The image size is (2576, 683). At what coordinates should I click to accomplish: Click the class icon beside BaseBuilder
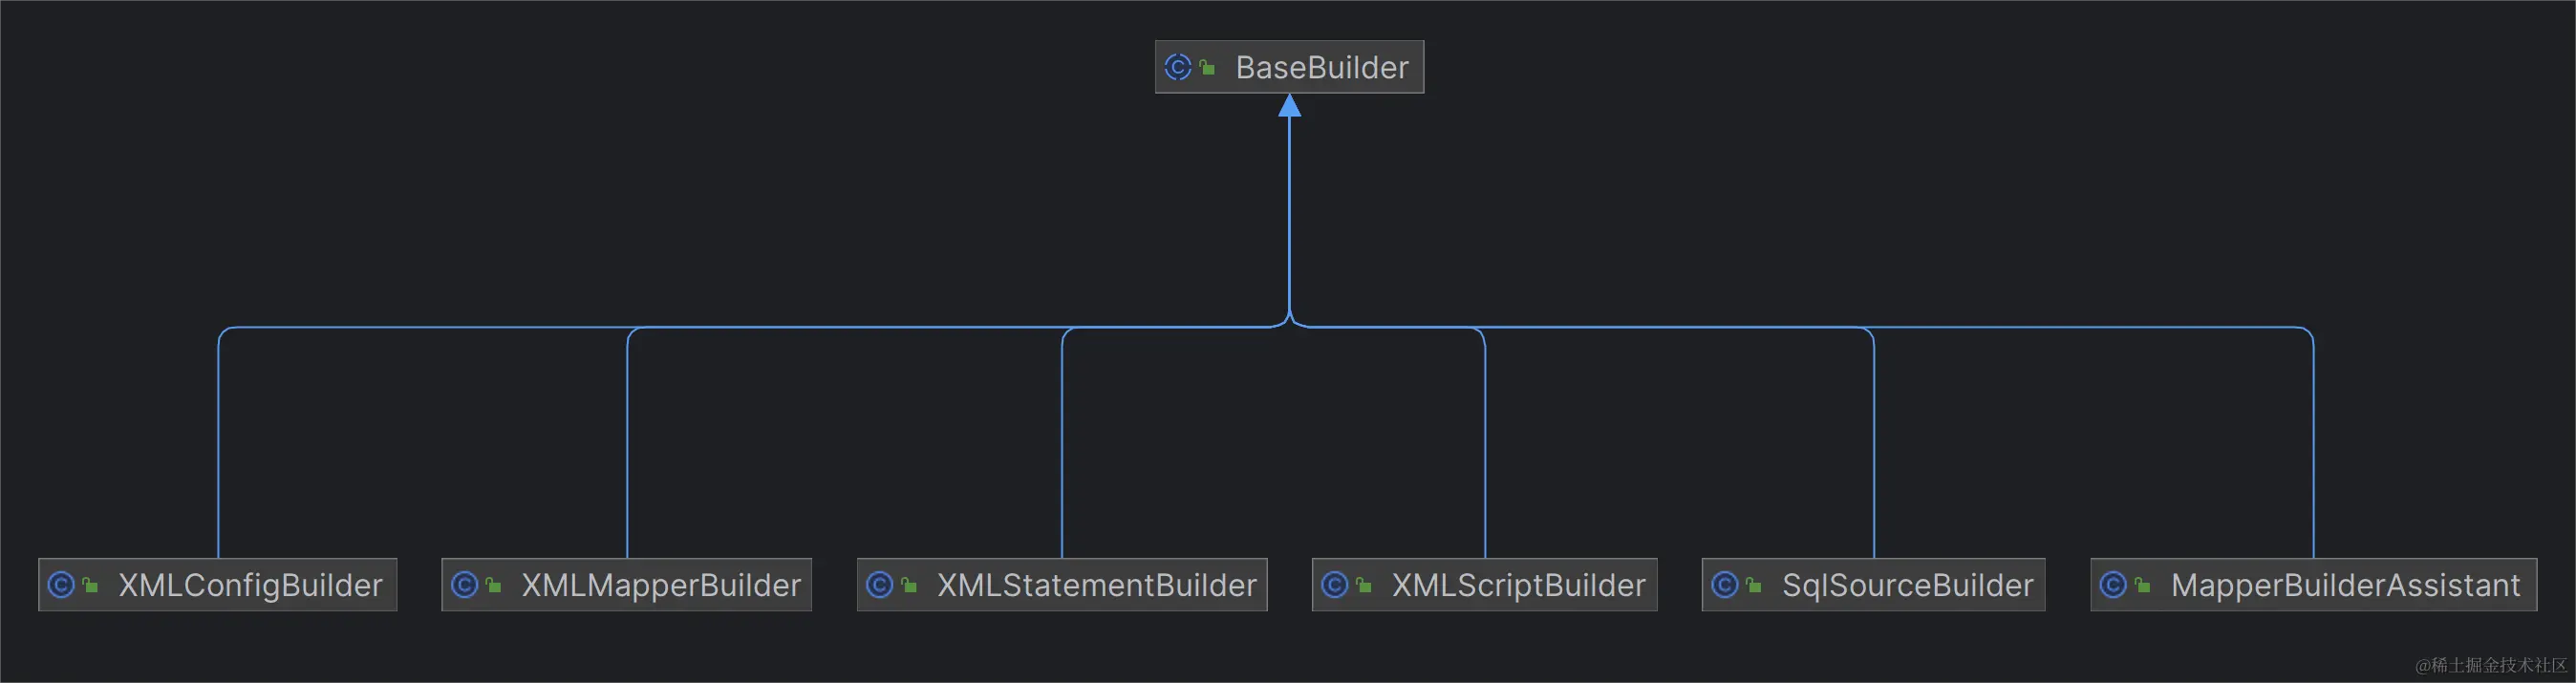(x=1178, y=67)
